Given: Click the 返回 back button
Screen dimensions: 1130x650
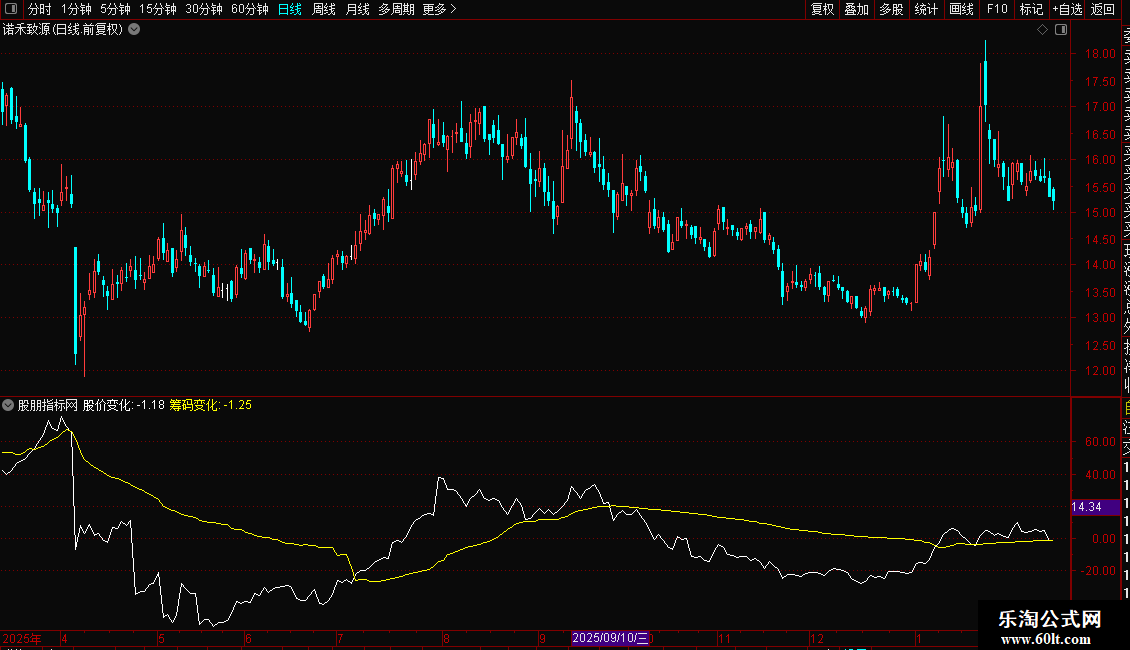Looking at the screenshot, I should click(1103, 9).
